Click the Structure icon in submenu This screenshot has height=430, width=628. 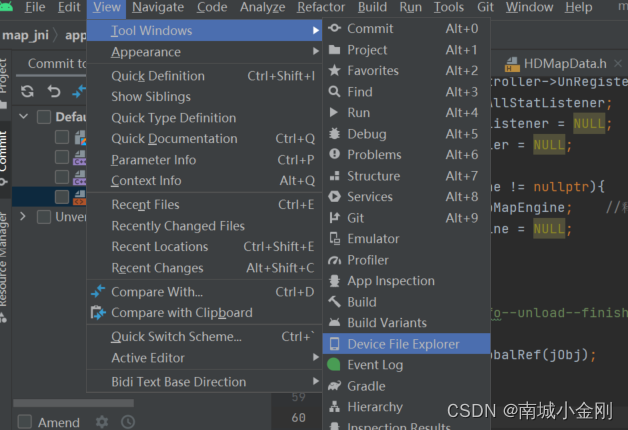click(334, 176)
